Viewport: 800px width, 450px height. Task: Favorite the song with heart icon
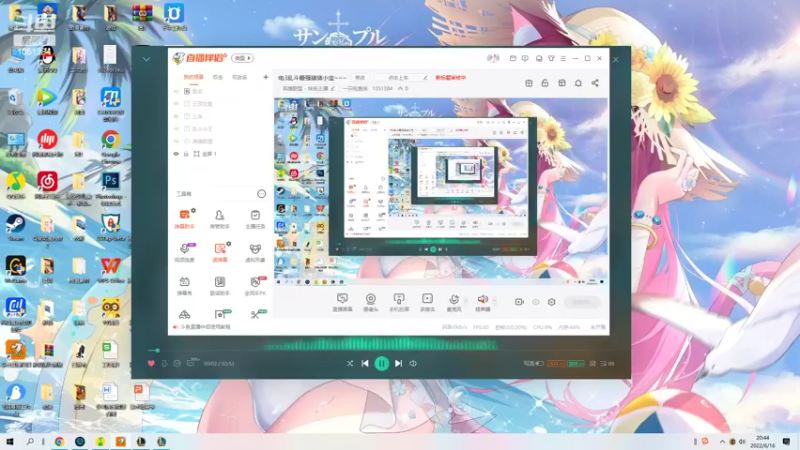coord(151,363)
